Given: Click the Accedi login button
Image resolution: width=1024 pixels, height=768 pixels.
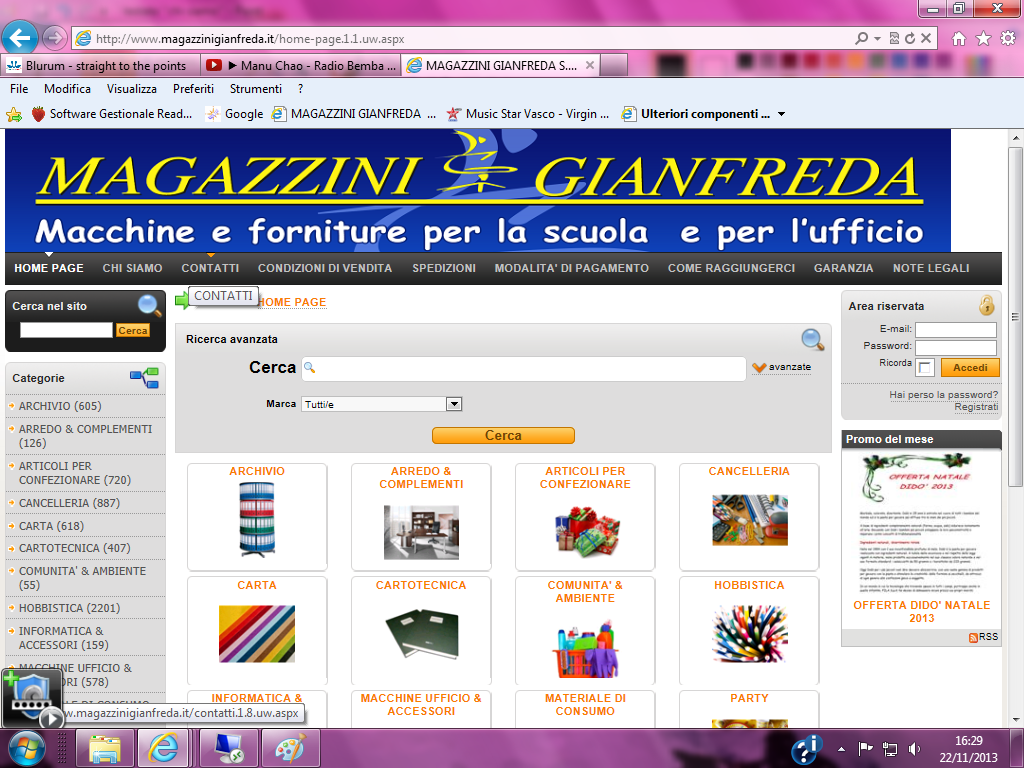Looking at the screenshot, I should pos(970,368).
